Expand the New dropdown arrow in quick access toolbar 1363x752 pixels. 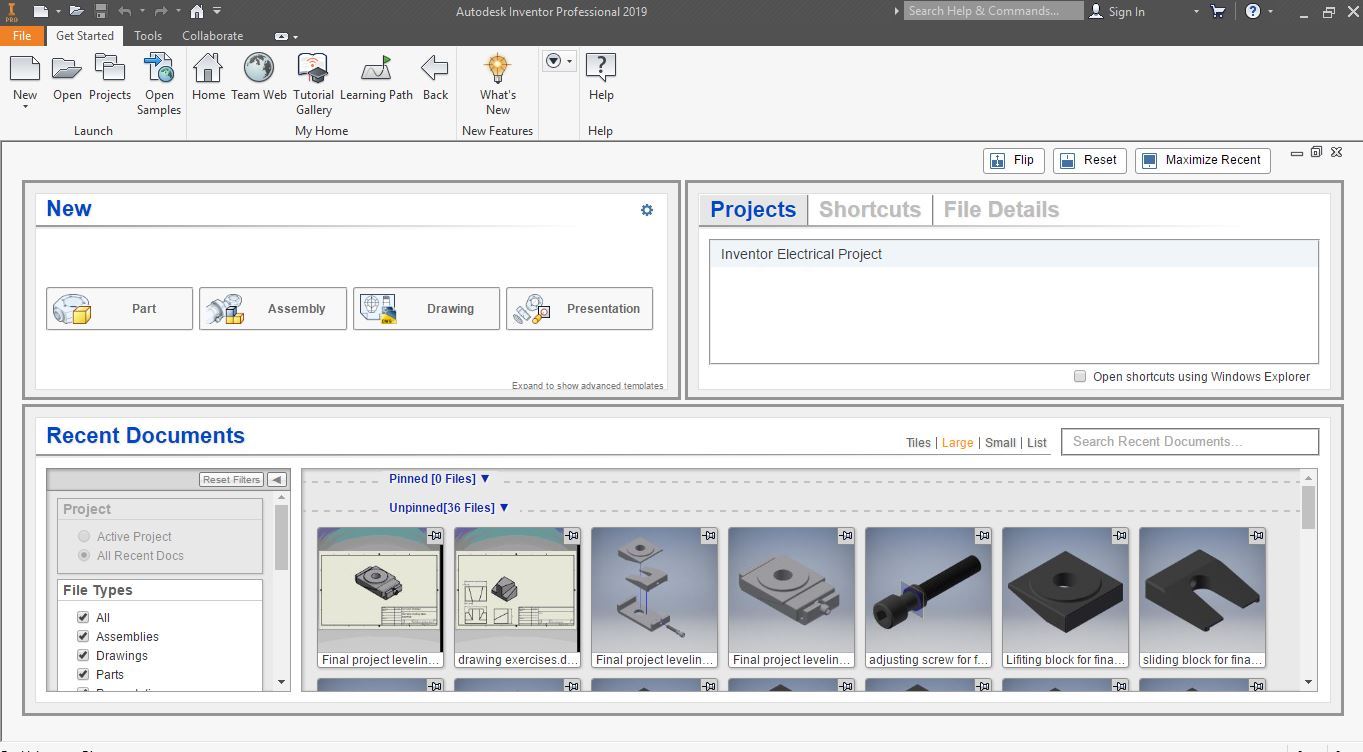[x=58, y=11]
